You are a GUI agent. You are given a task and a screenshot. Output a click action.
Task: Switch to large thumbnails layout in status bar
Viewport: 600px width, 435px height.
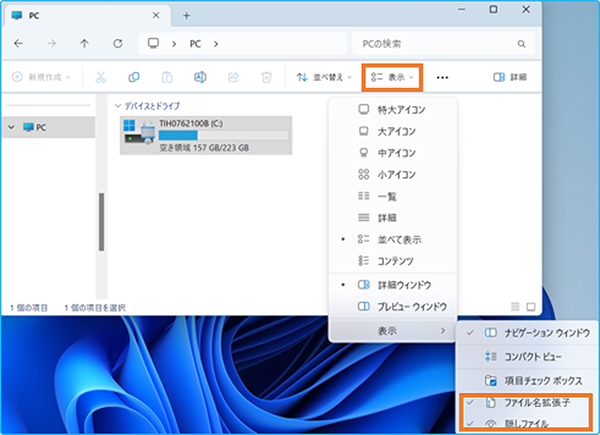[531, 306]
